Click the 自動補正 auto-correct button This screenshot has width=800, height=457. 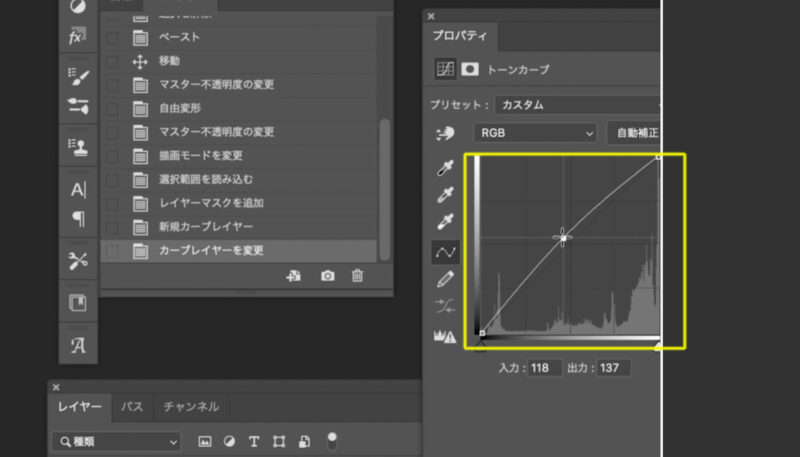634,133
